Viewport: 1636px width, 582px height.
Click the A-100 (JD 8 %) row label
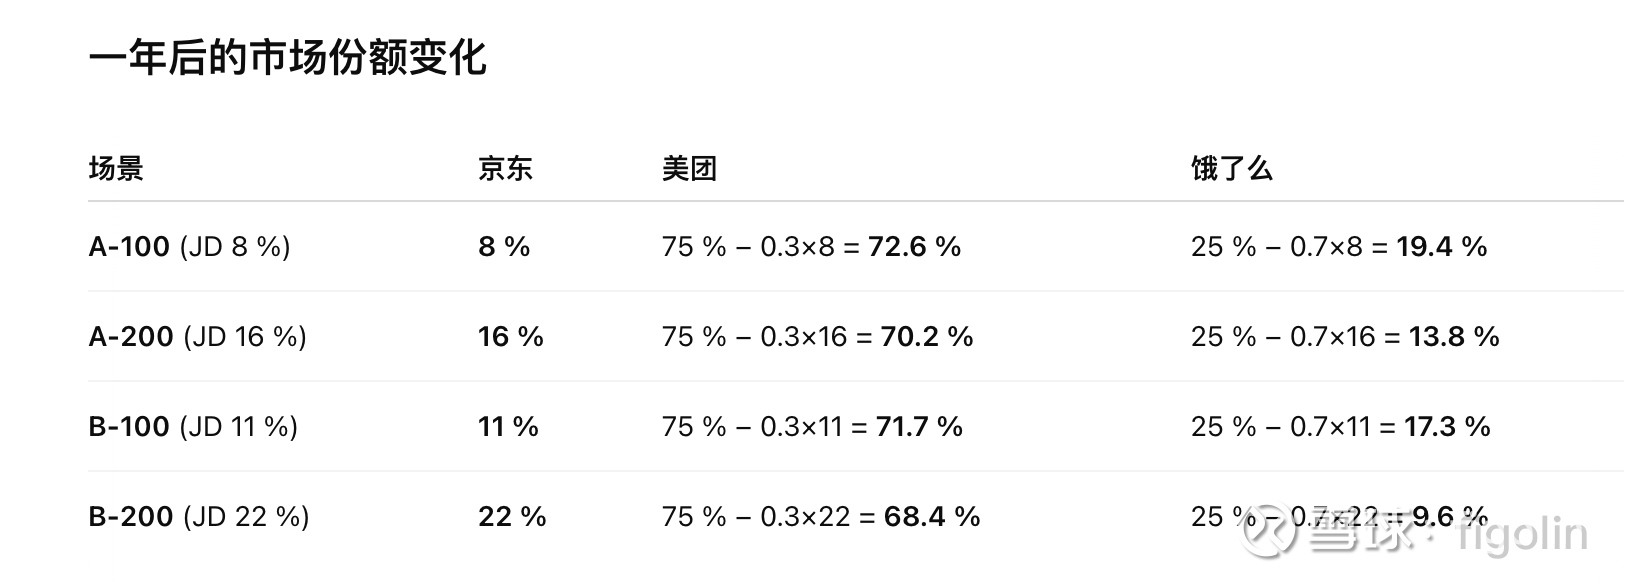[x=189, y=246]
